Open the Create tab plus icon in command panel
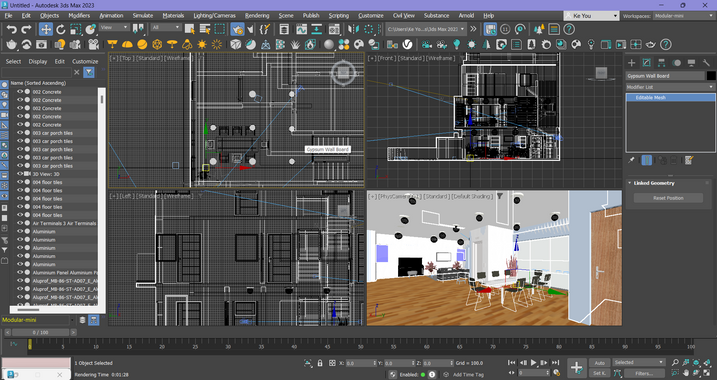 tap(631, 63)
